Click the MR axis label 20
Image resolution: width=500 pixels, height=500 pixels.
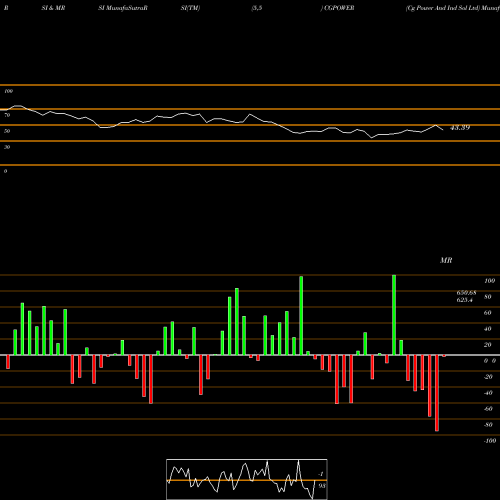pos(488,345)
